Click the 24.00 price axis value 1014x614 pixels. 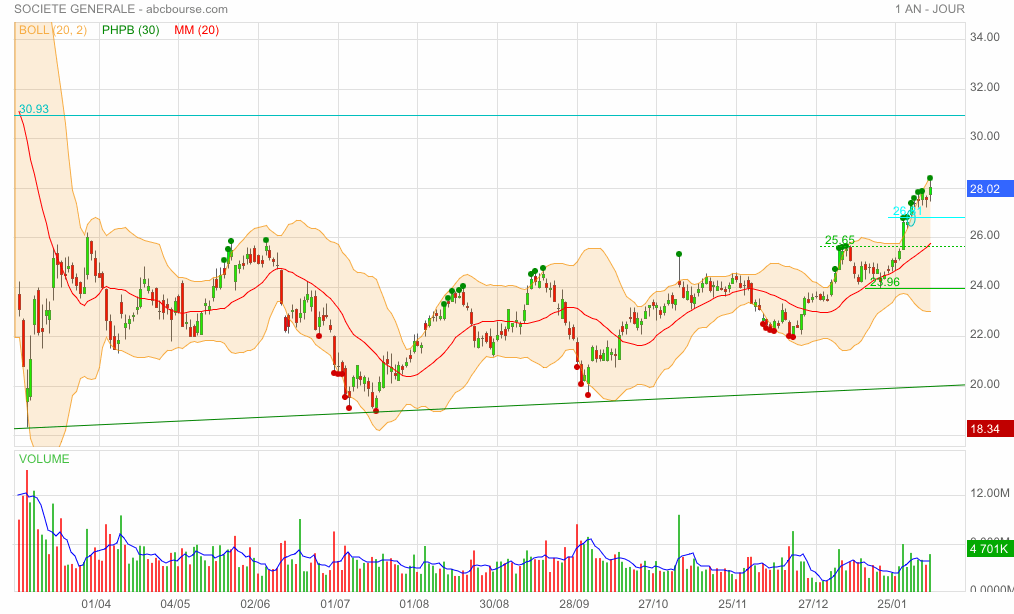pyautogui.click(x=985, y=285)
